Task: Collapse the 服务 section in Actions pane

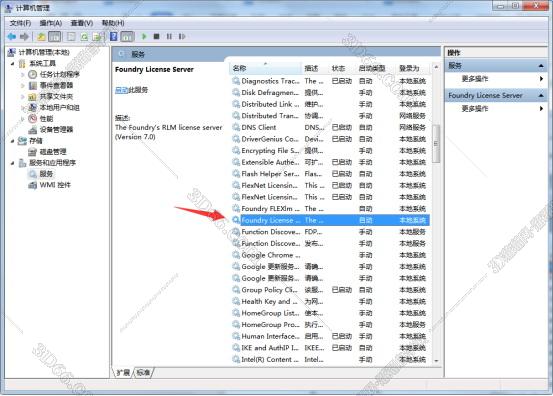Action: (541, 66)
